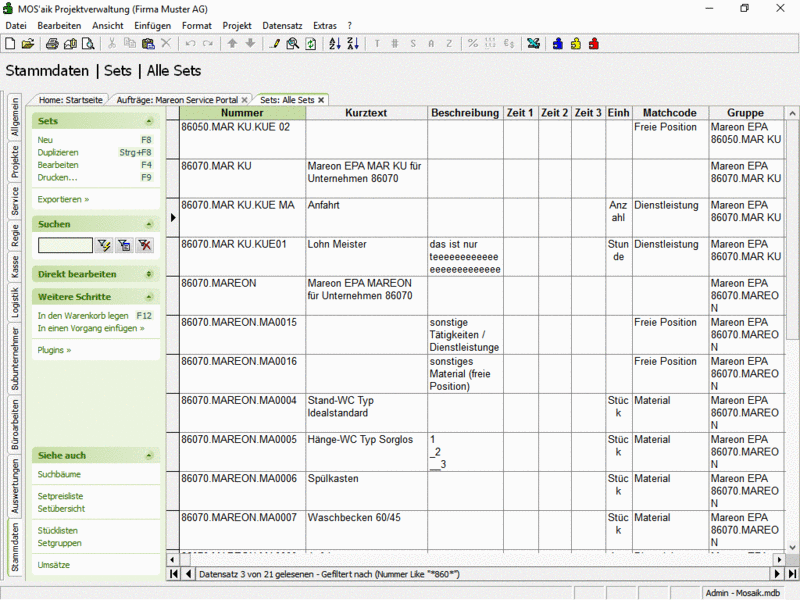Open the Logistik vertical side tab
800x600 pixels.
click(x=15, y=303)
